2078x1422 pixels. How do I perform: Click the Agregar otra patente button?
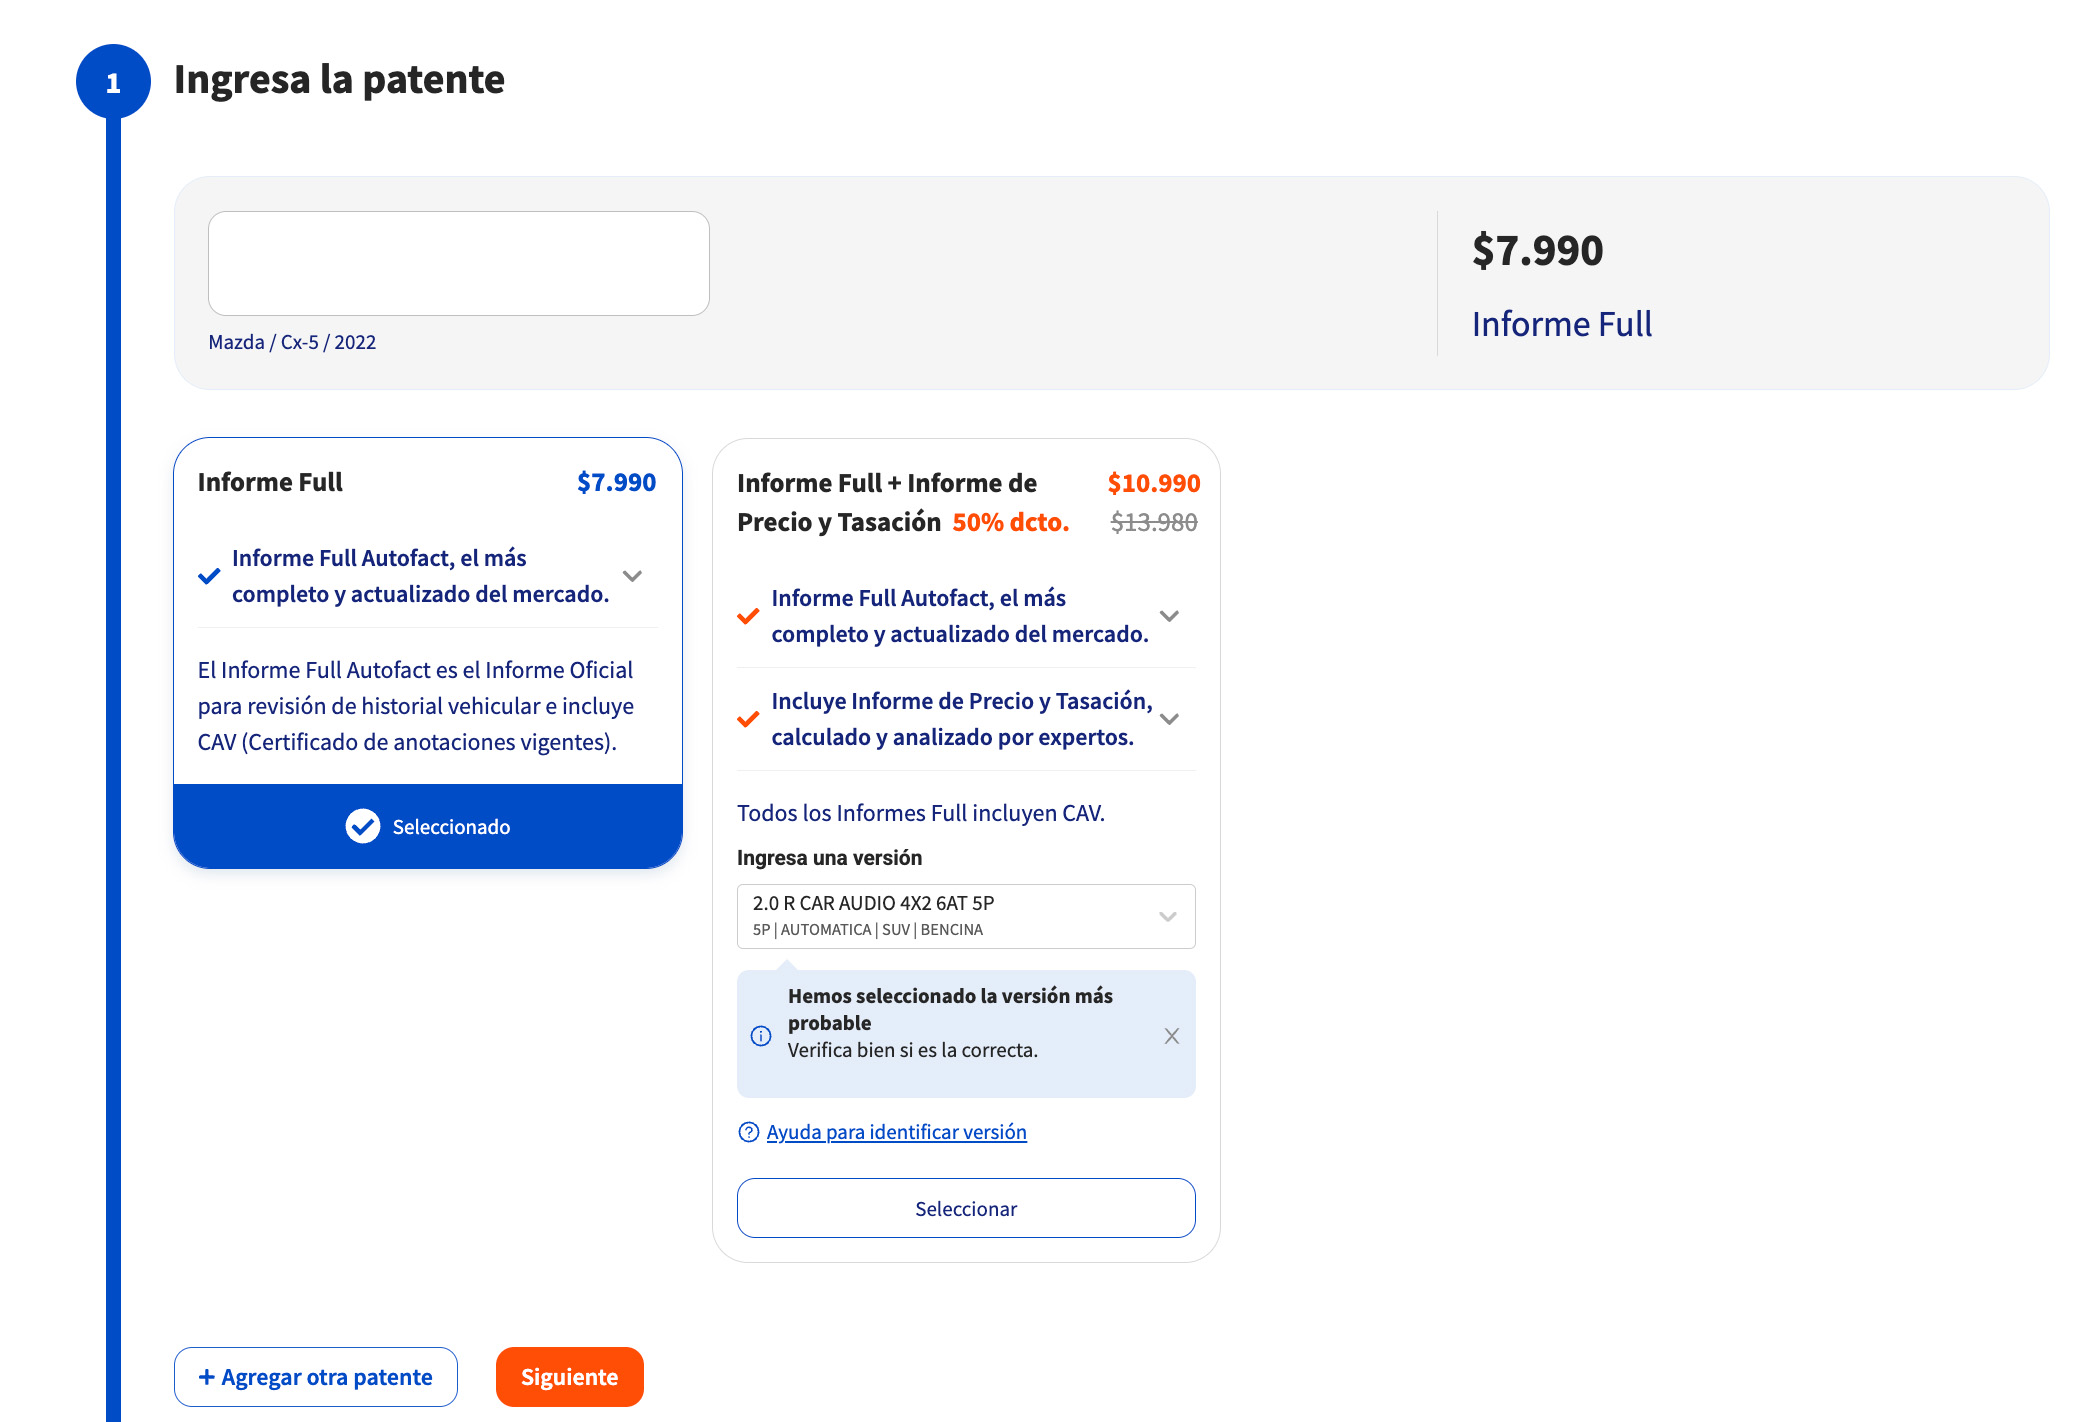315,1376
